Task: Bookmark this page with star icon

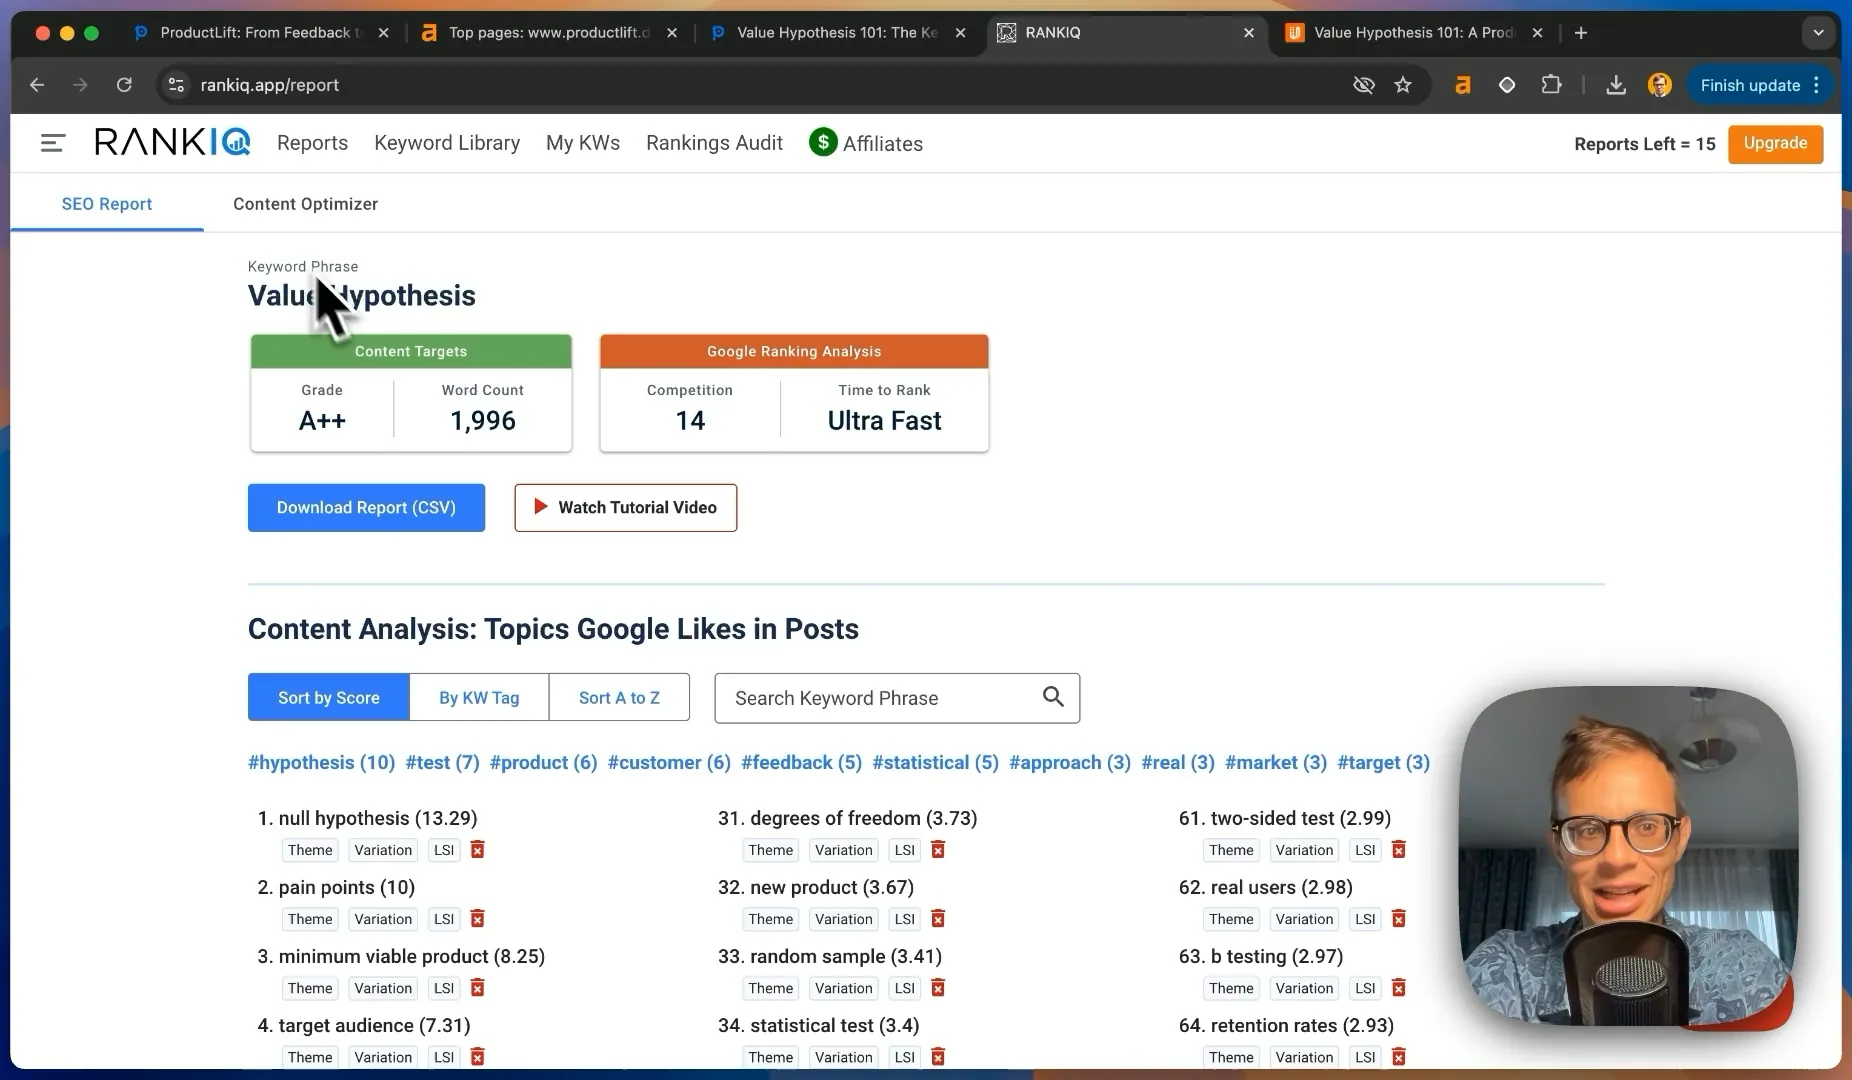Action: pos(1403,85)
